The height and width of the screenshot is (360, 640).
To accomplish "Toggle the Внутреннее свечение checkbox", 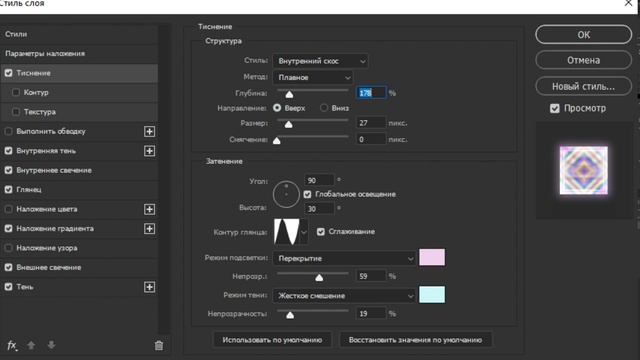I will pyautogui.click(x=9, y=170).
